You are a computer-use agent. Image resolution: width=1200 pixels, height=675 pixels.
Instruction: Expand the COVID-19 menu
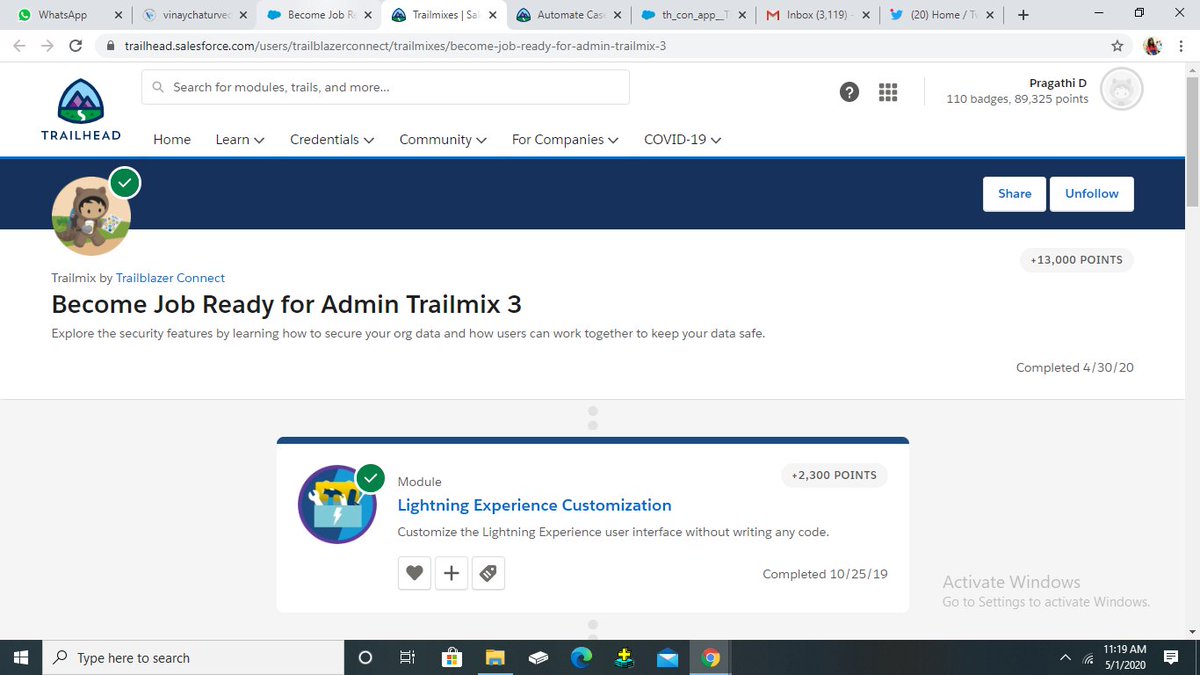(683, 139)
